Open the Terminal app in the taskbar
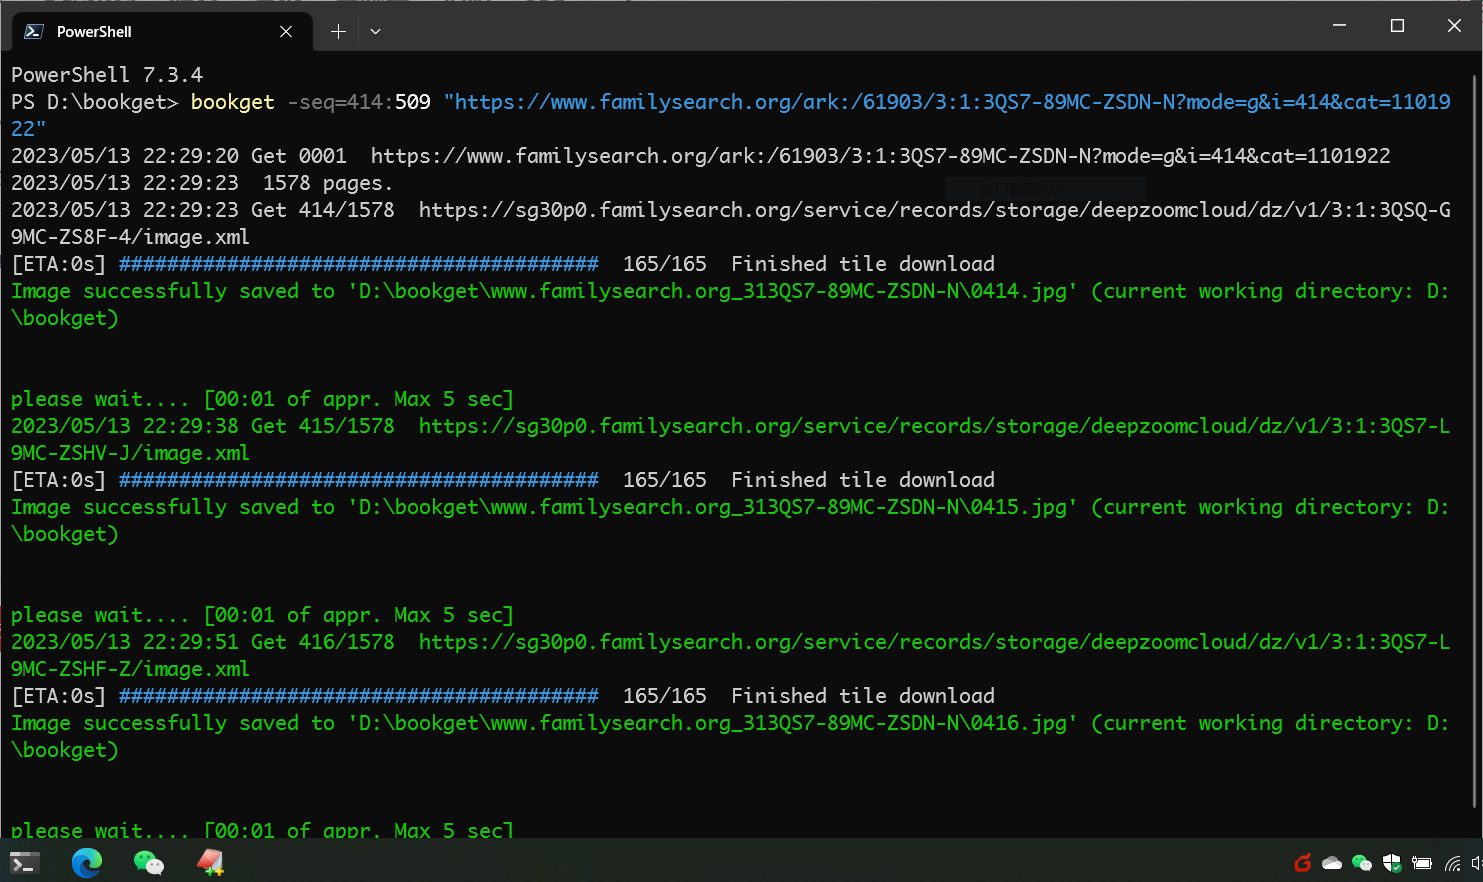The width and height of the screenshot is (1483, 882). (x=25, y=862)
